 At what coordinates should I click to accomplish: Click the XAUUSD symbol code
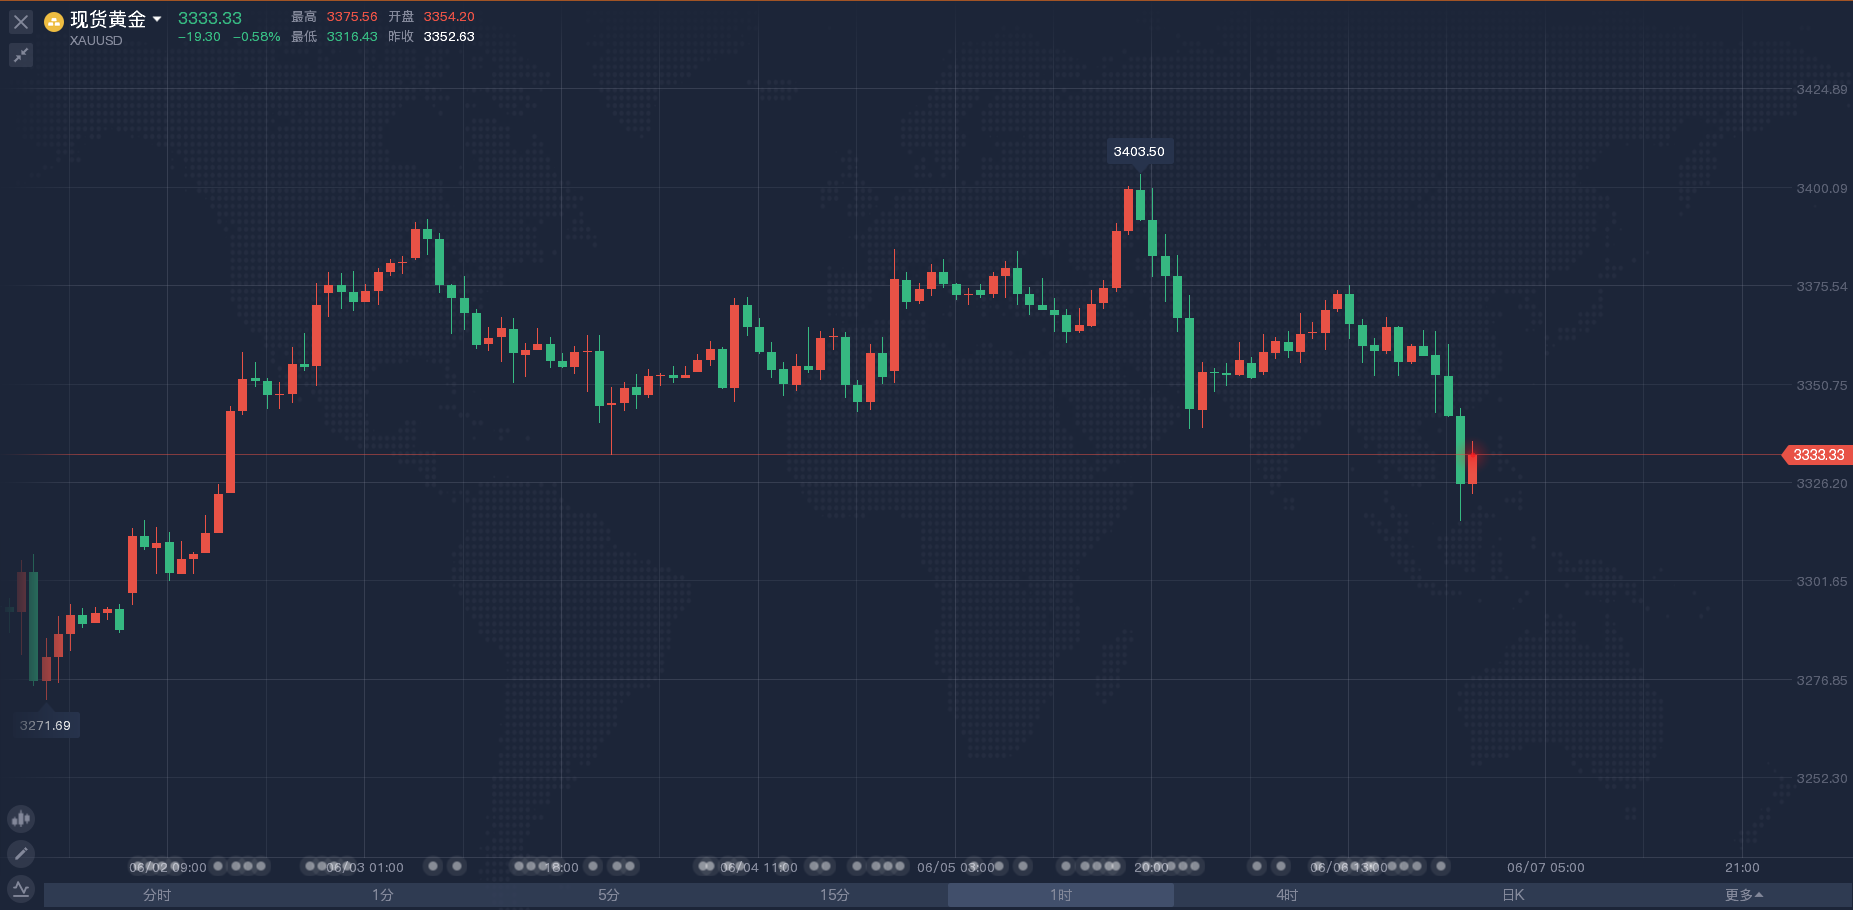[96, 41]
